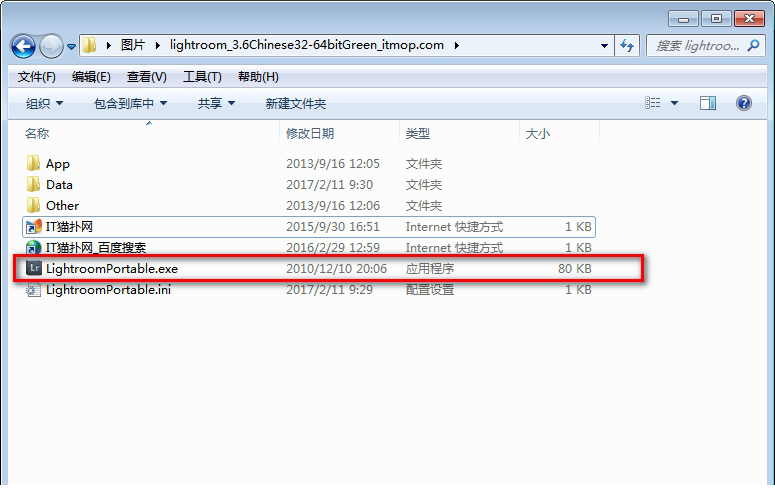Image resolution: width=775 pixels, height=504 pixels.
Task: Click the folder icon in address bar
Action: click(x=89, y=45)
